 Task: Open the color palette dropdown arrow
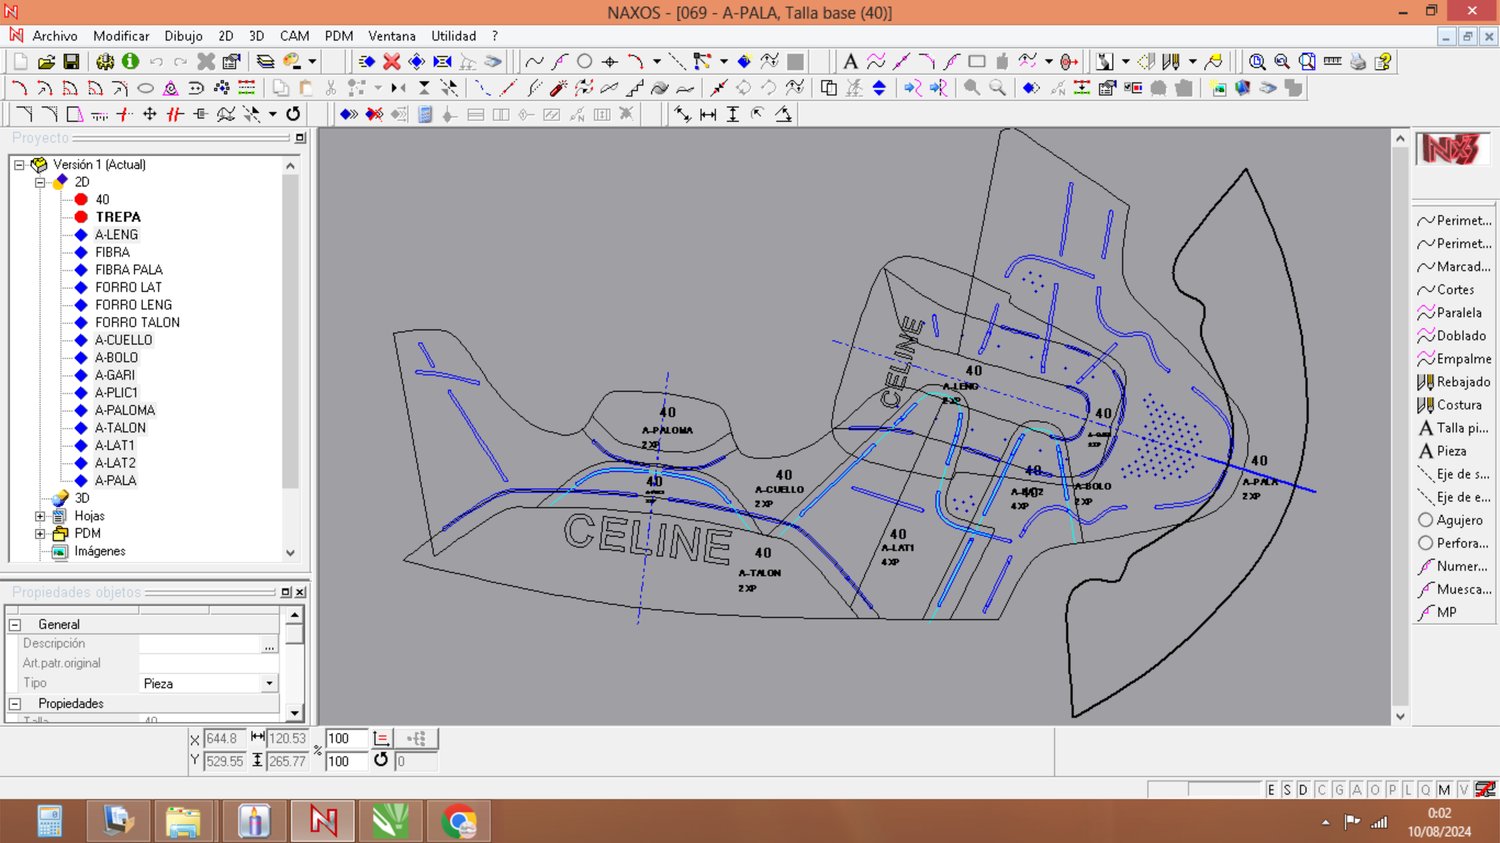(312, 62)
